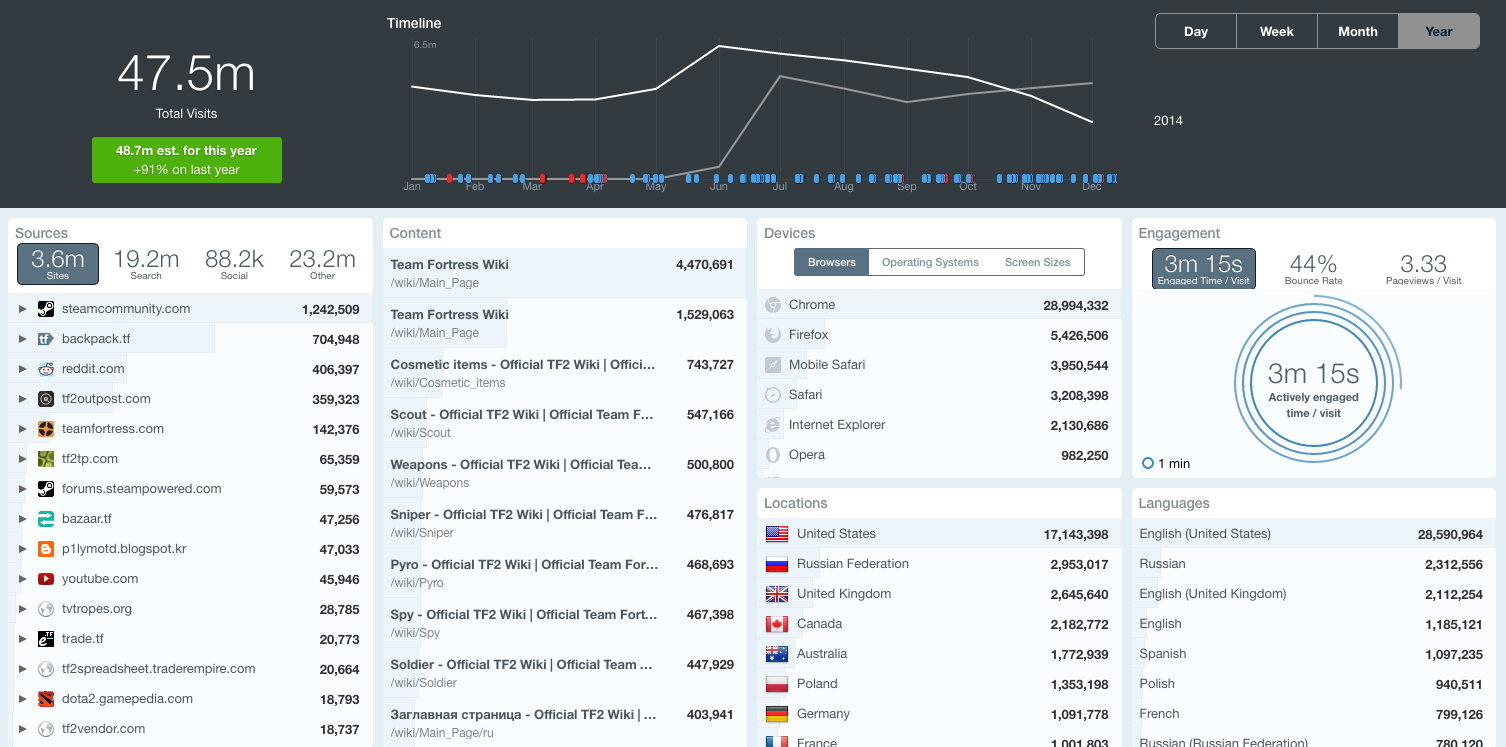Click the Canada flag icon

(777, 624)
